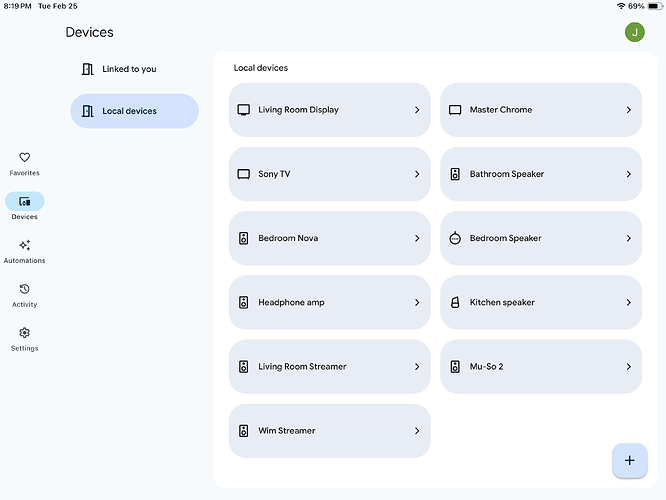Expand Mu-So 2 chevron
666x500 pixels.
click(x=629, y=367)
